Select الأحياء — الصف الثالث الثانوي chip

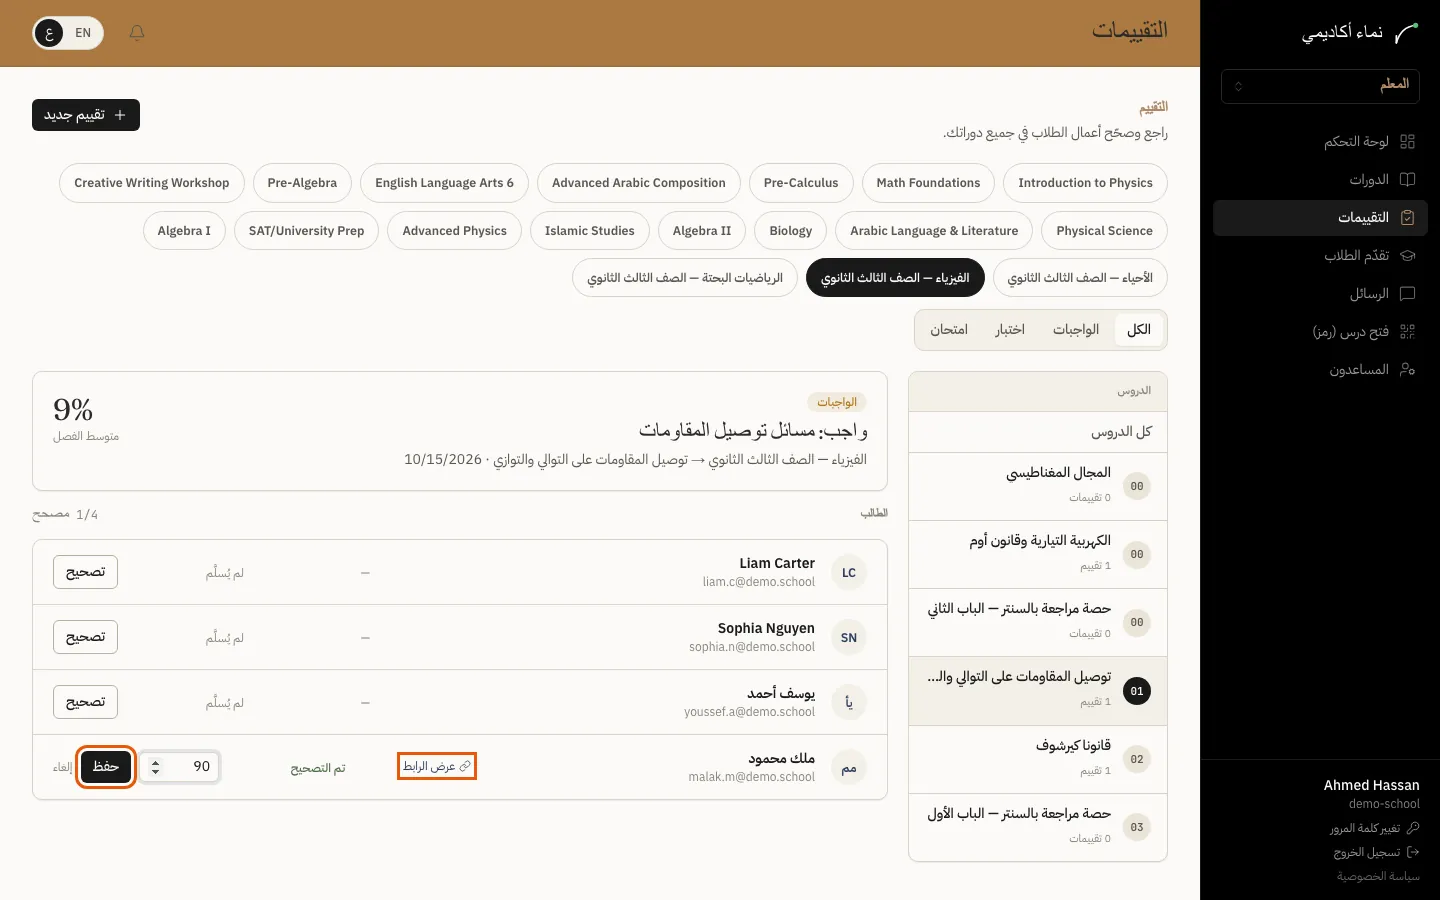click(x=1080, y=278)
